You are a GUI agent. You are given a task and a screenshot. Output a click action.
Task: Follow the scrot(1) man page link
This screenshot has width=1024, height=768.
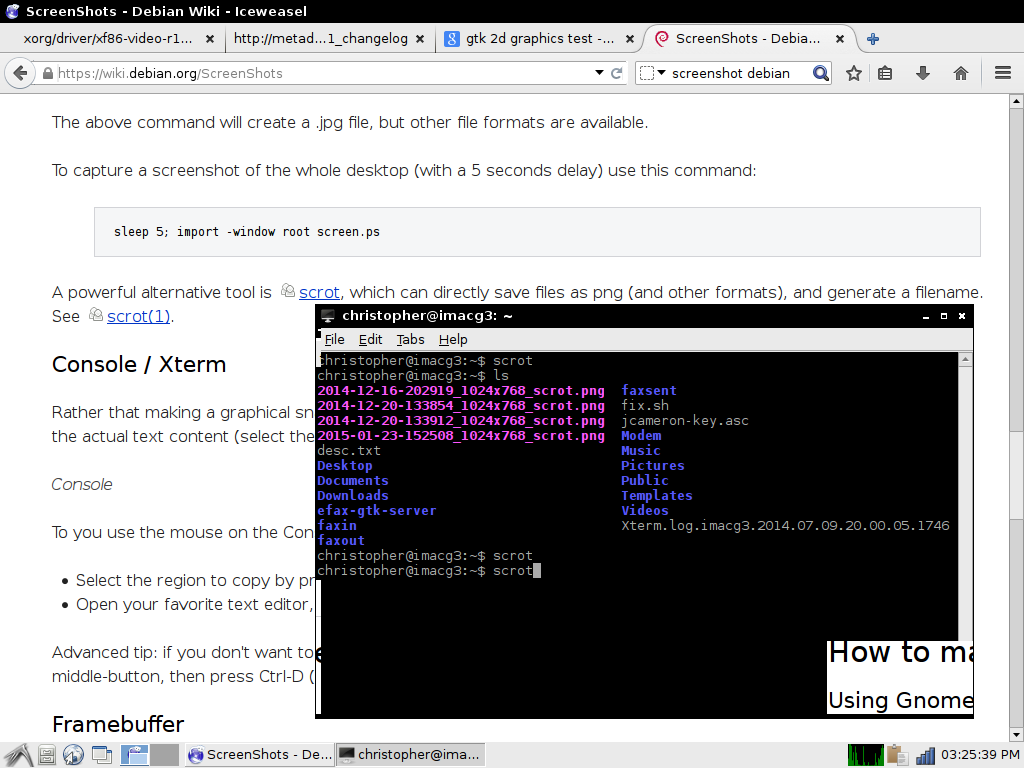(x=139, y=316)
